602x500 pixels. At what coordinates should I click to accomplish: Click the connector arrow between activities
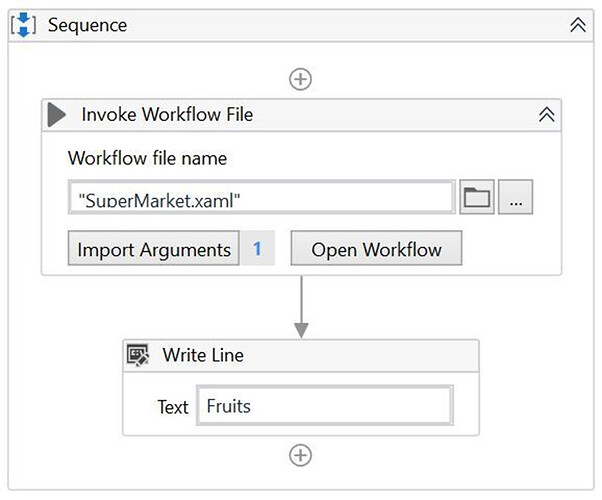tap(301, 307)
